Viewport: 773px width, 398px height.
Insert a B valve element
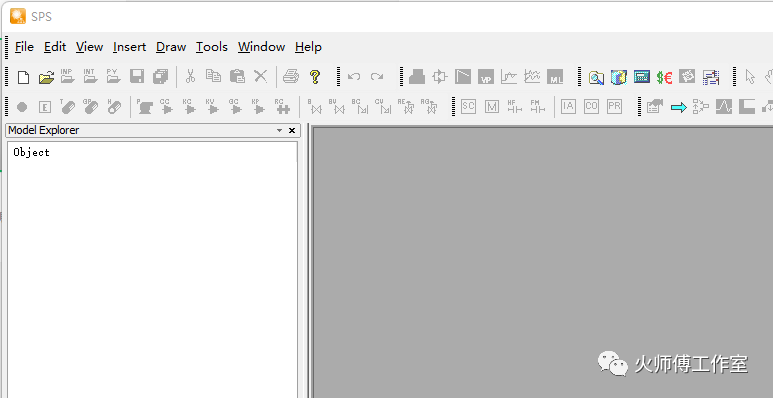click(315, 106)
